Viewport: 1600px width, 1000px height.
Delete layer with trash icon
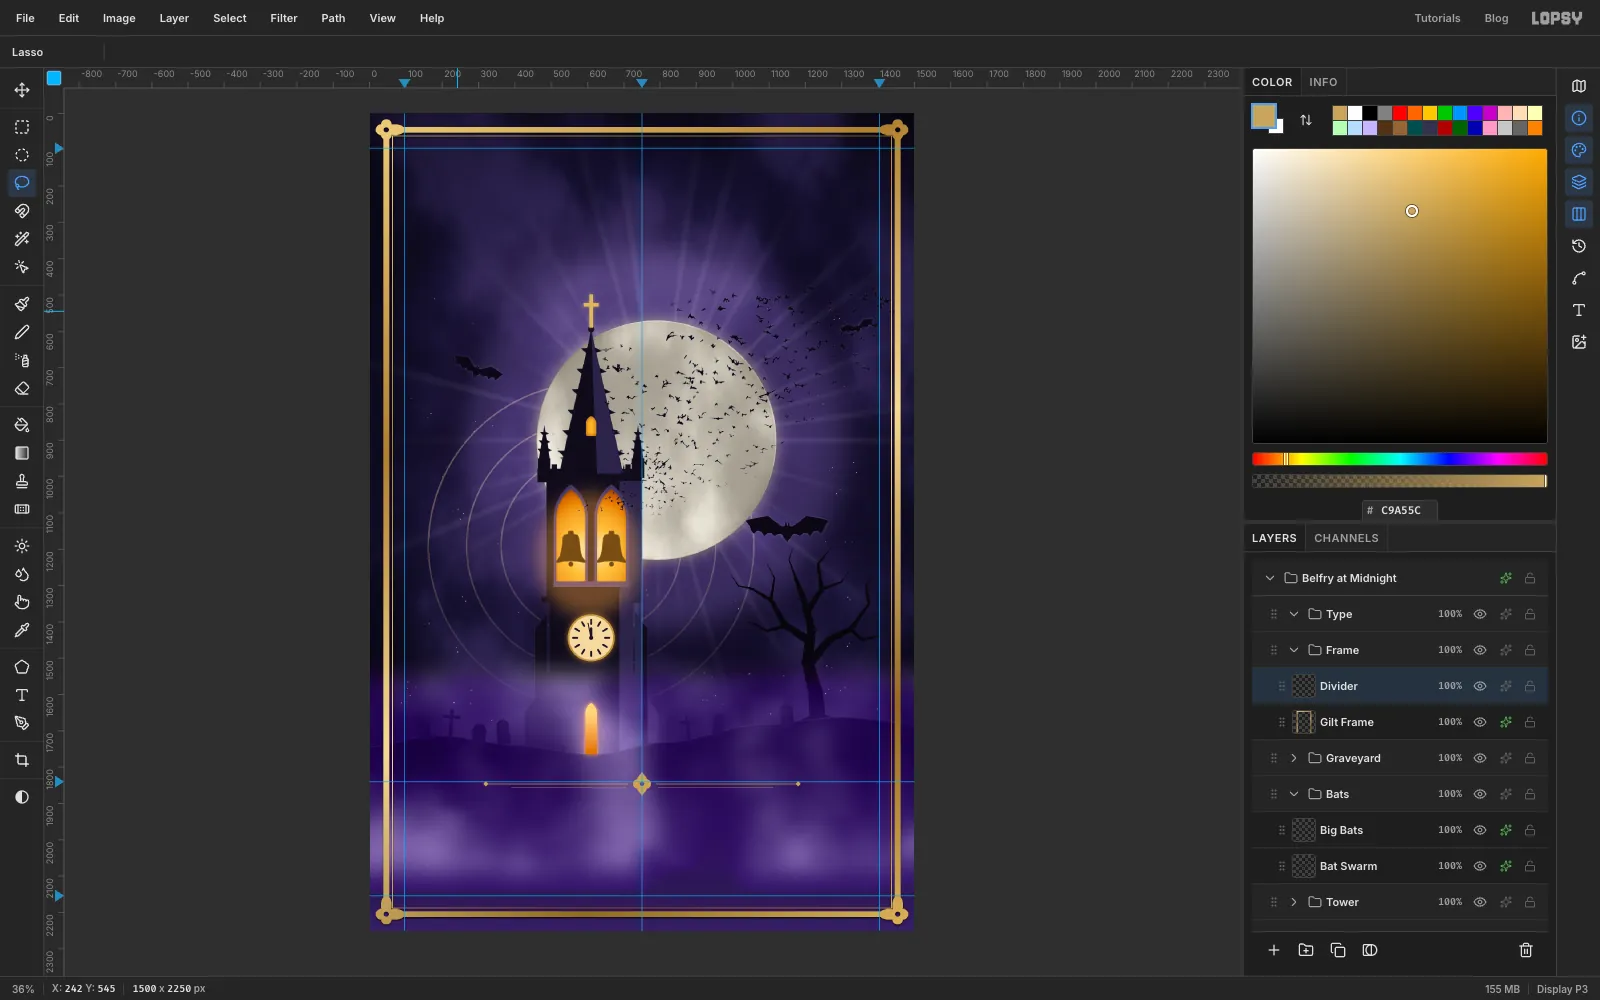(x=1526, y=950)
